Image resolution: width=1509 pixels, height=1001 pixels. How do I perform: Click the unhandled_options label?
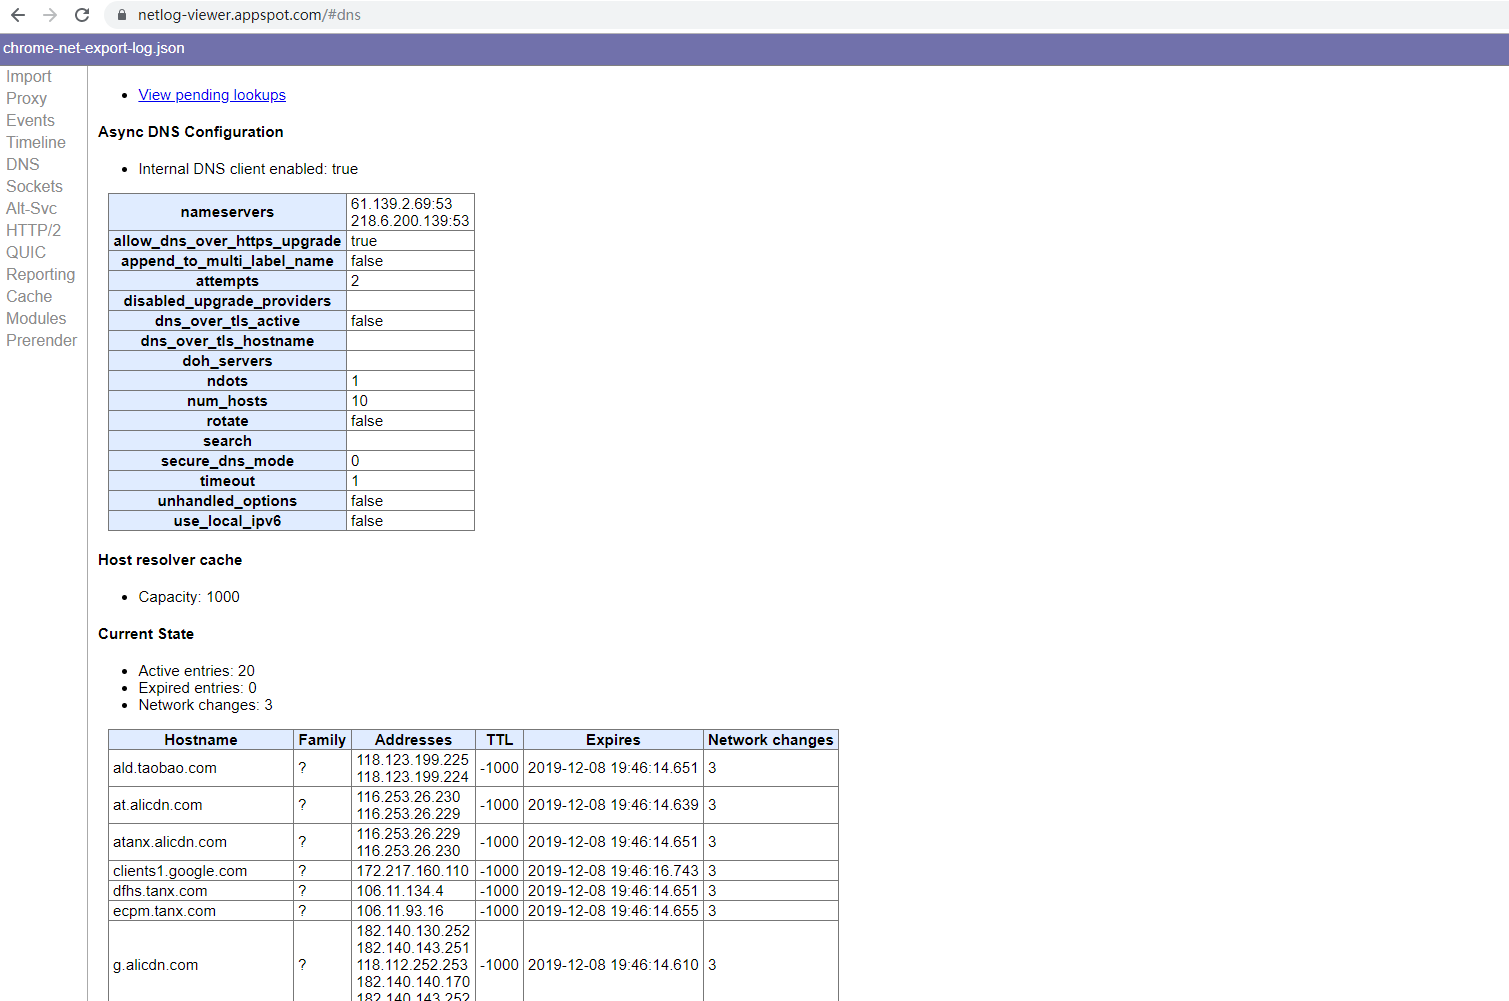point(227,501)
